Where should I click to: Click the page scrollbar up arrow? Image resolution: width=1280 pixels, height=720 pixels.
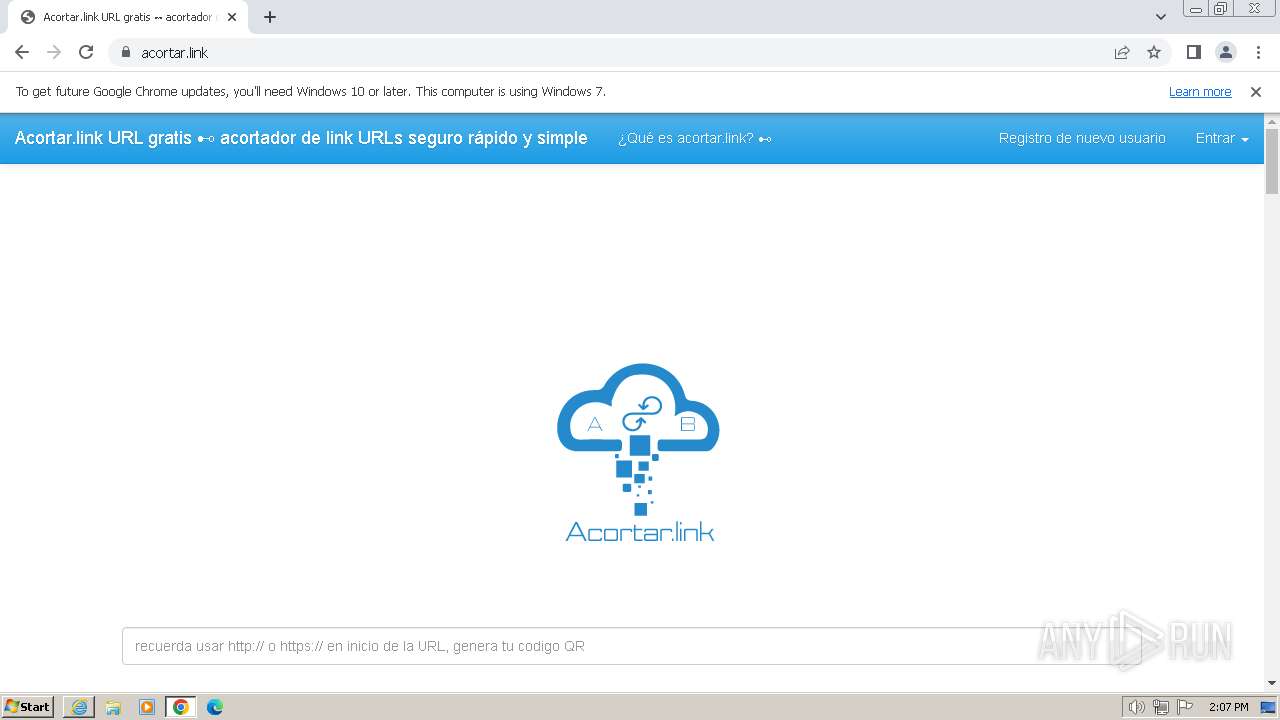click(x=1272, y=121)
